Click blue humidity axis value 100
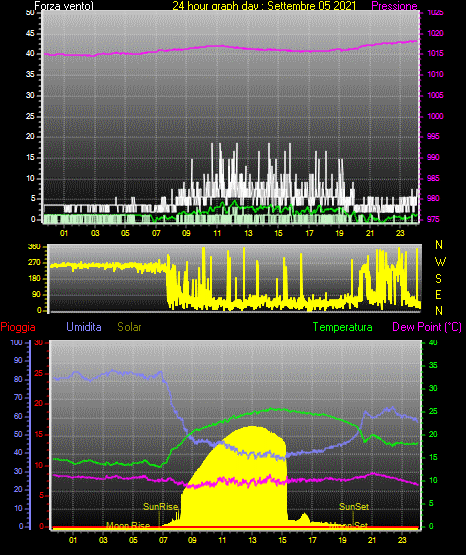The image size is (466, 555). (17, 342)
